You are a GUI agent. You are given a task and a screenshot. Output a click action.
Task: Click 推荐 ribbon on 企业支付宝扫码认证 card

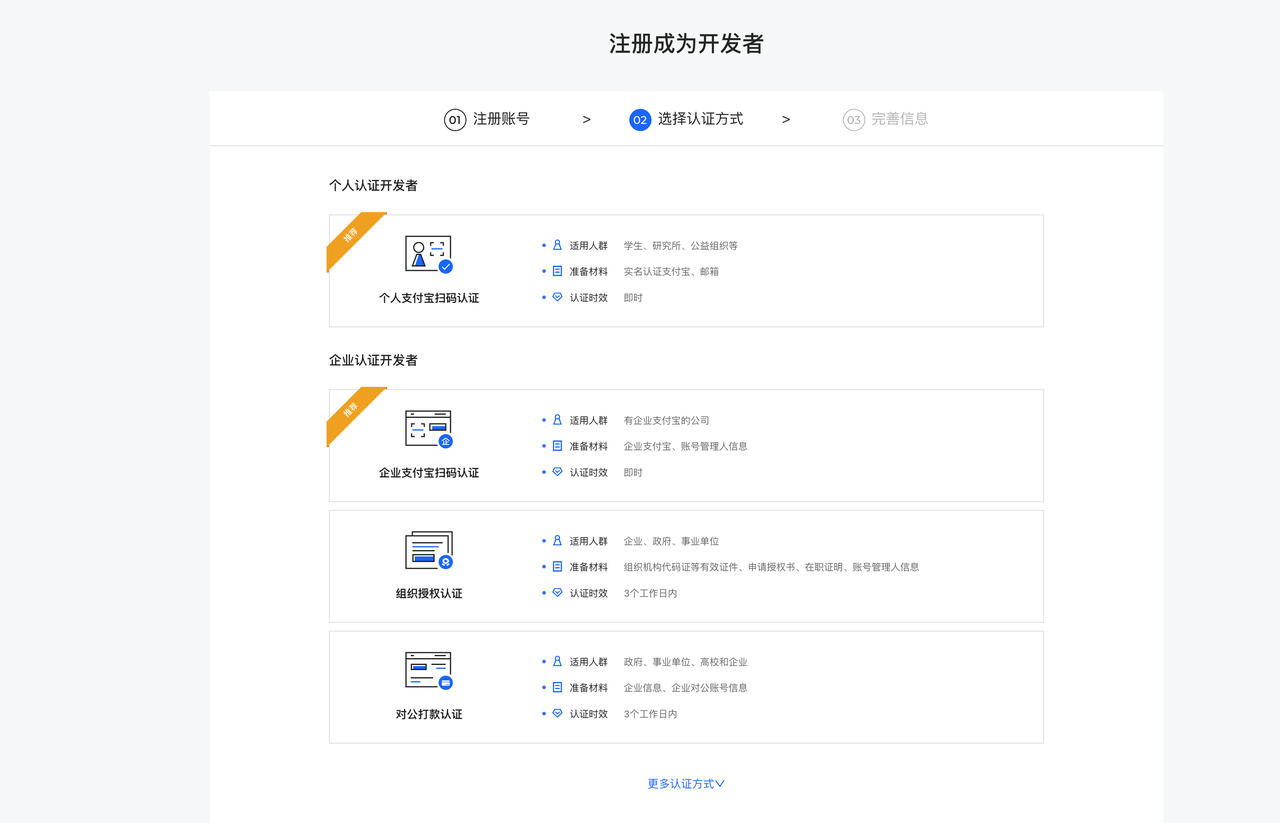pyautogui.click(x=352, y=413)
